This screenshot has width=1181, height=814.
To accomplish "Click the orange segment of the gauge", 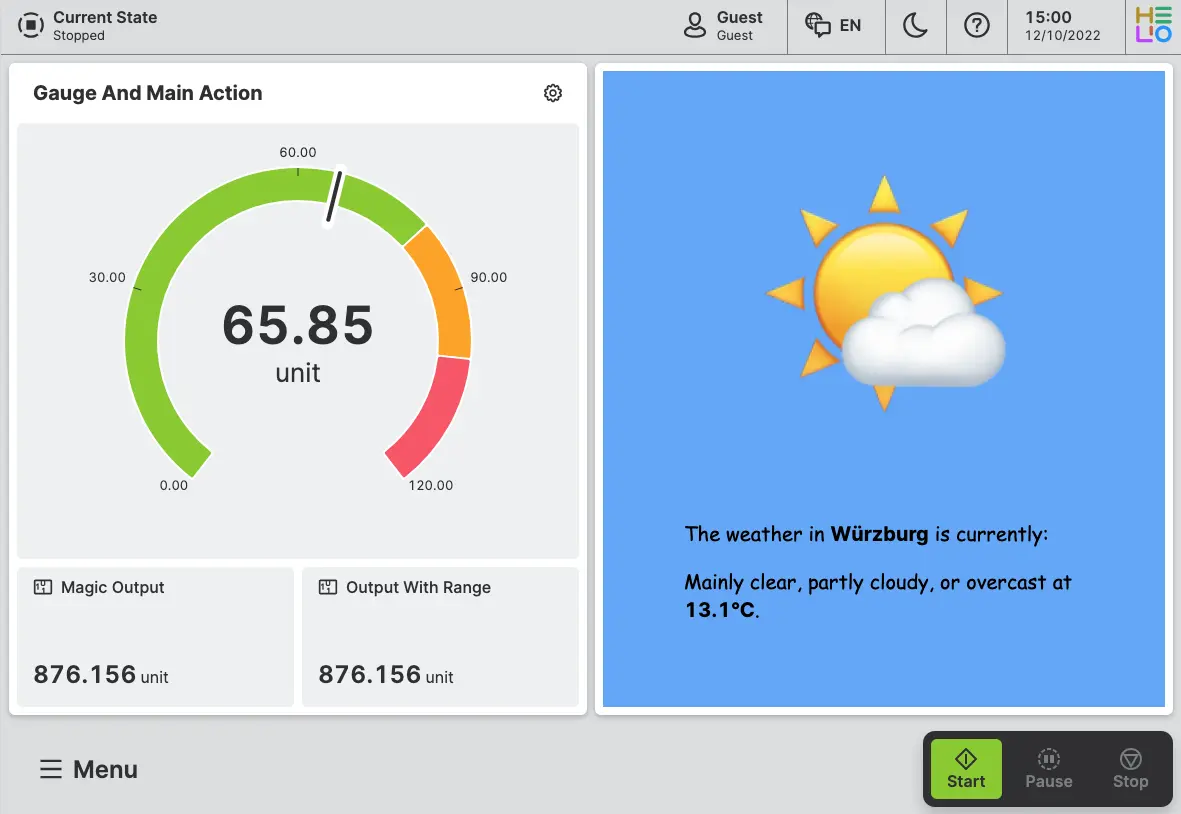I will pos(441,291).
